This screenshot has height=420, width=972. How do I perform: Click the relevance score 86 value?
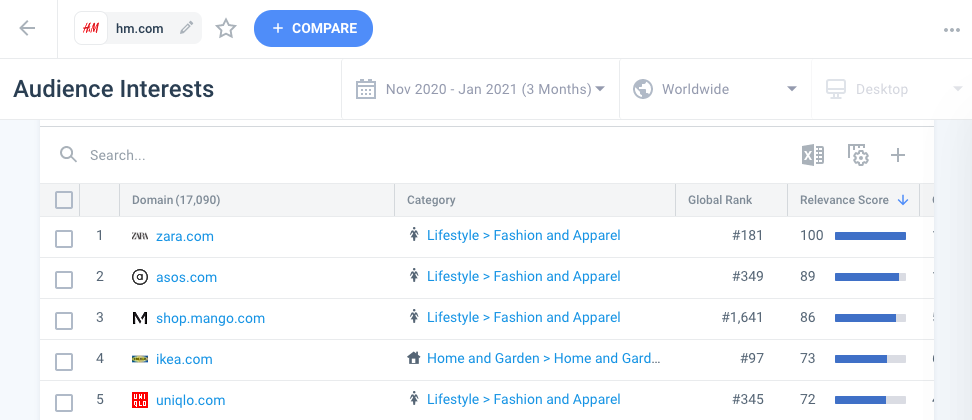point(808,317)
